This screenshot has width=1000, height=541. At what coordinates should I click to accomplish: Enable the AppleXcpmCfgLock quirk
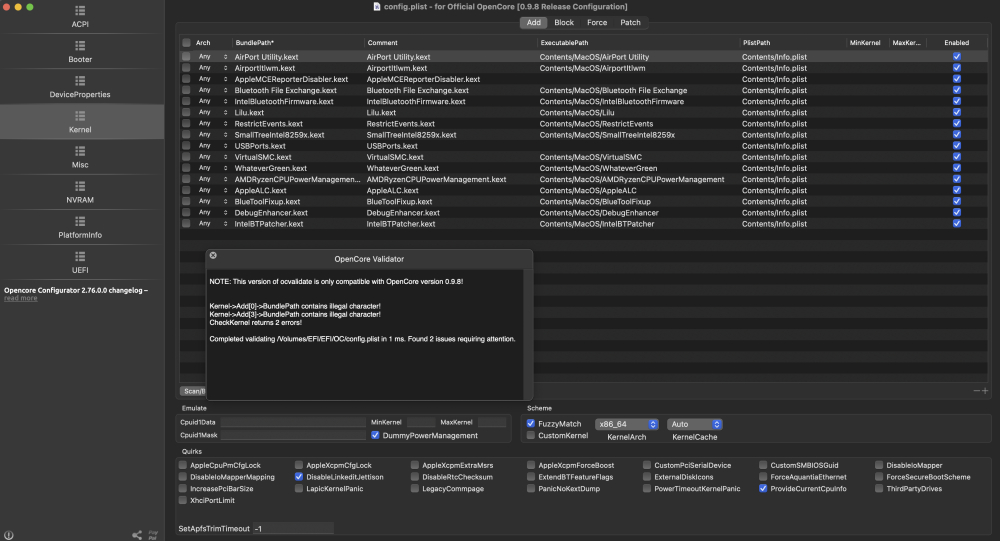tap(299, 465)
